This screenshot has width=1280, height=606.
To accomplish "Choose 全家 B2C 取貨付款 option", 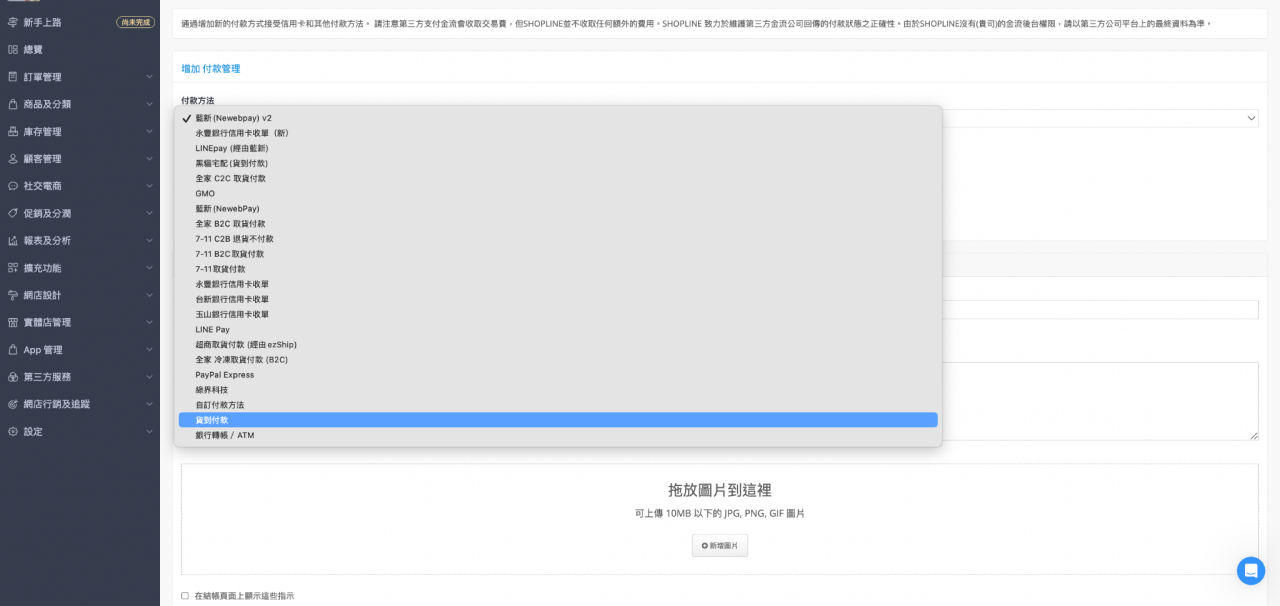I will pos(558,224).
